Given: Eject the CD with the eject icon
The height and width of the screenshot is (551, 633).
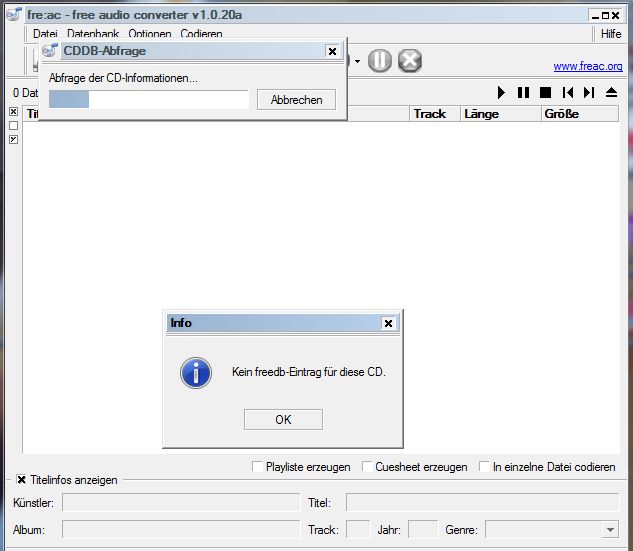Looking at the screenshot, I should [x=612, y=92].
